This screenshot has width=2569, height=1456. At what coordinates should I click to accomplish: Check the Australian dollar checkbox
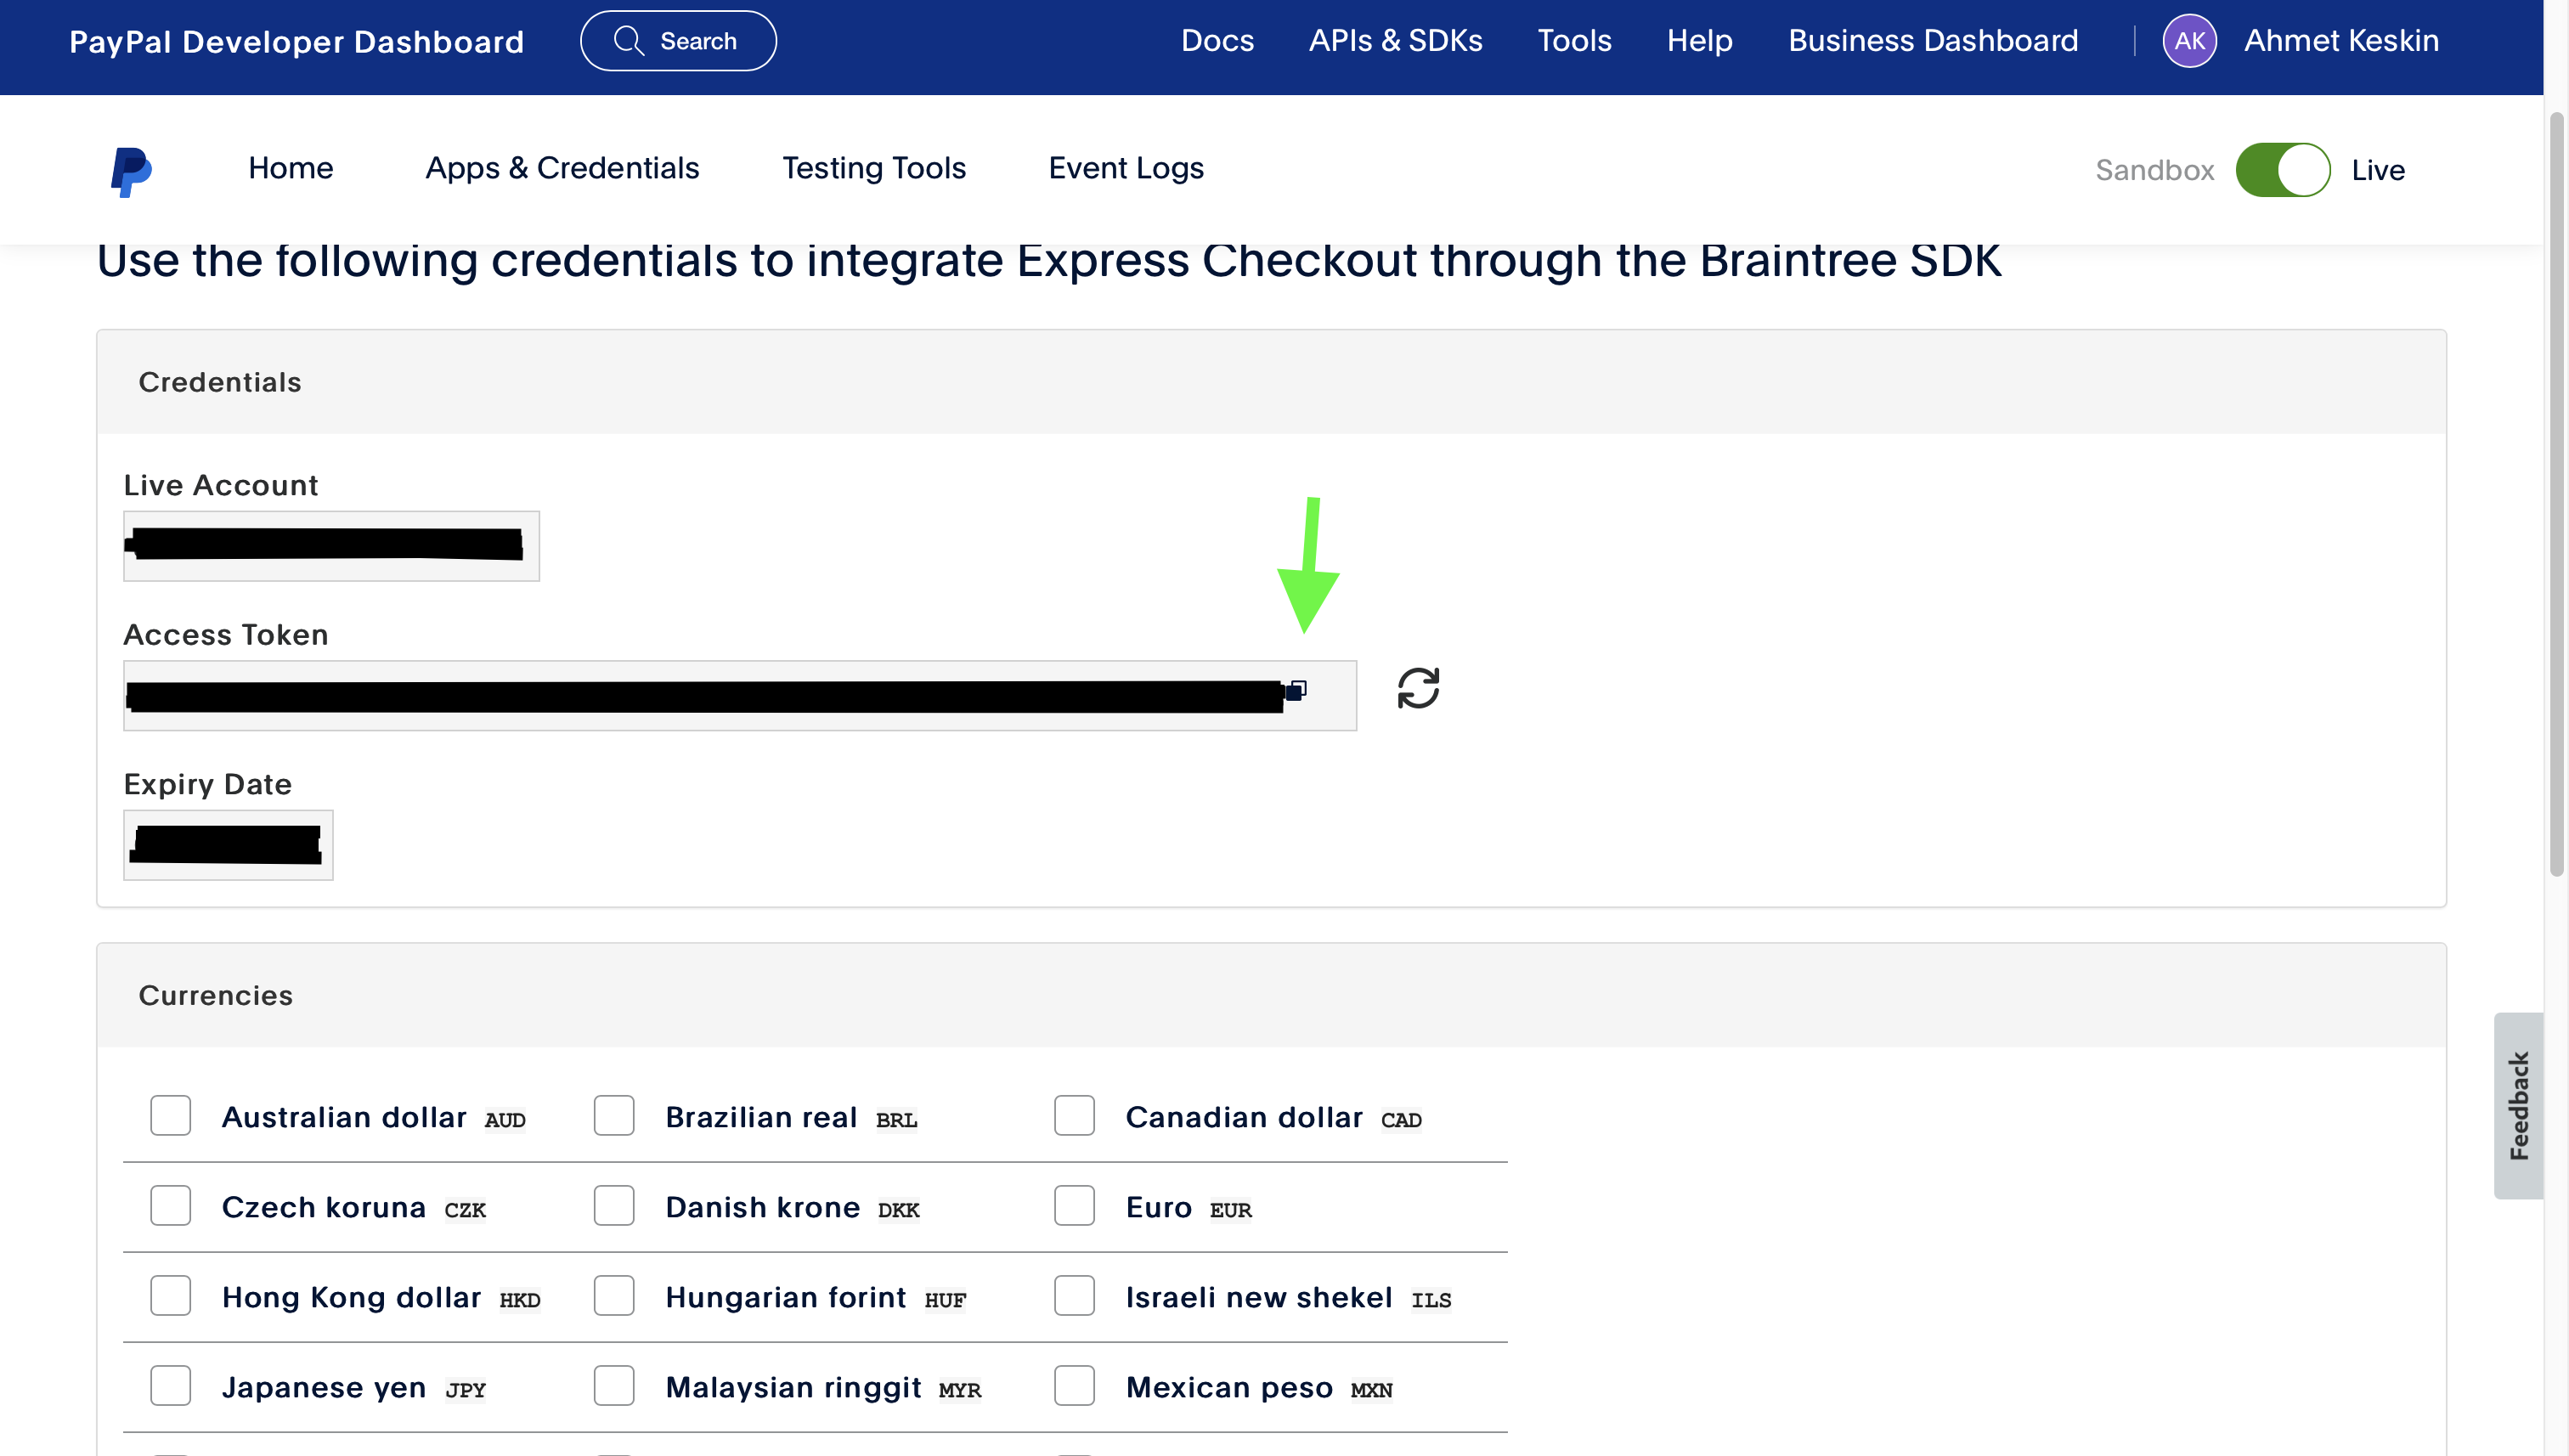point(170,1116)
